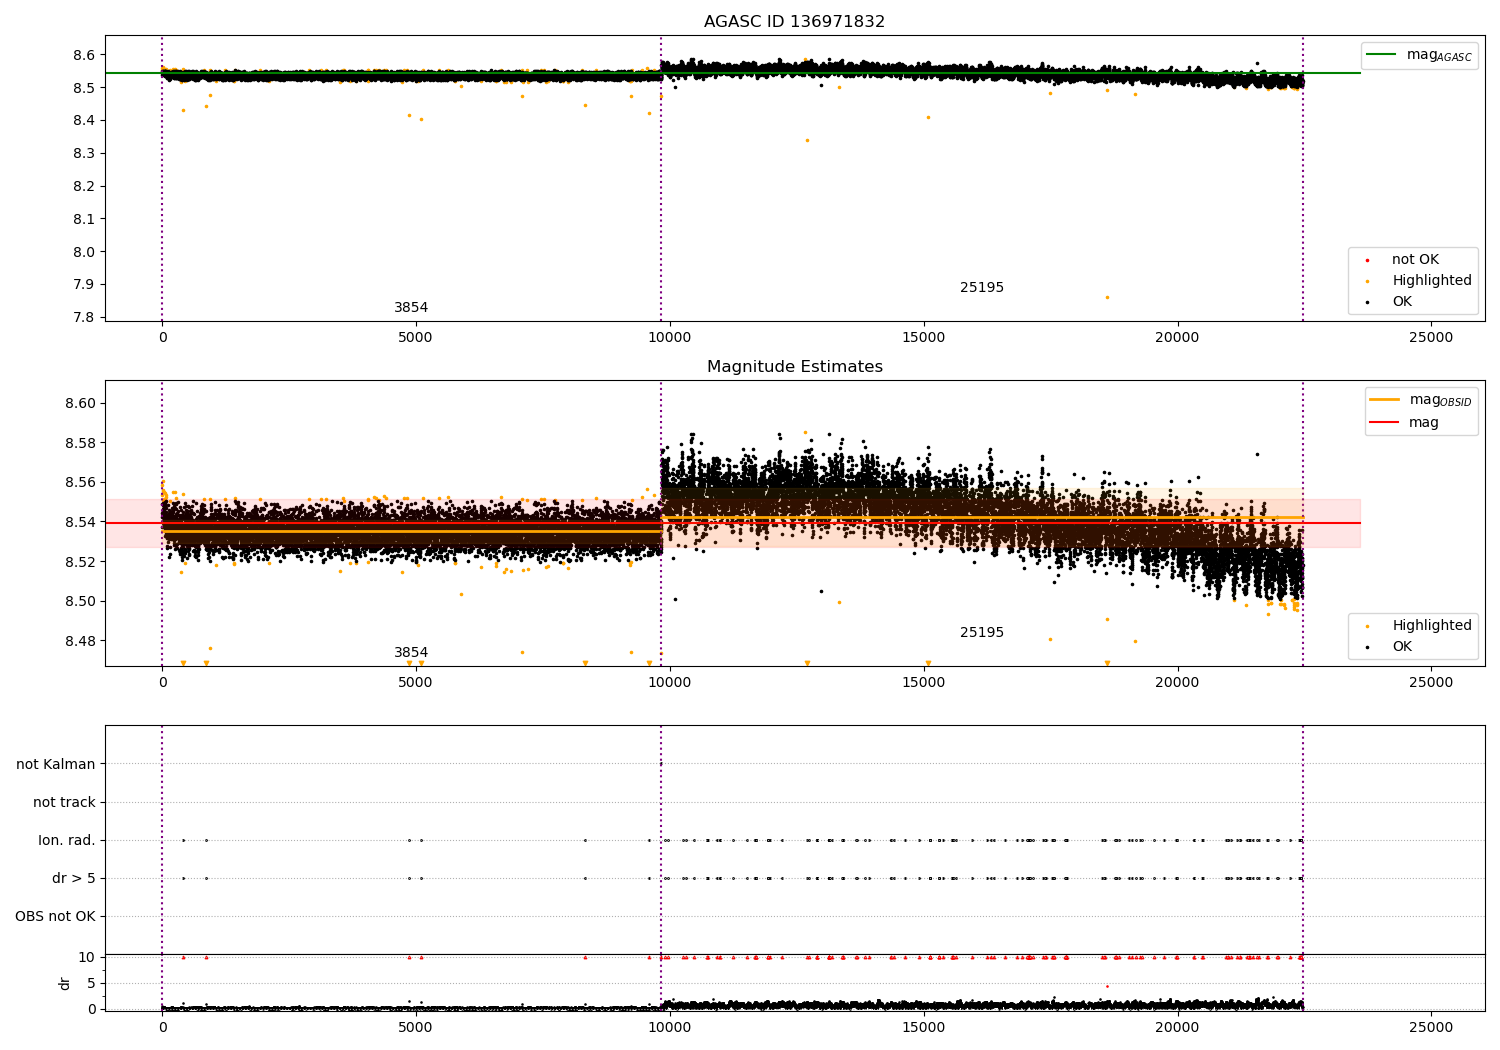This screenshot has width=1500, height=1050.
Task: Click the 'Magnitude Estimates' subplot title
Action: 794,366
